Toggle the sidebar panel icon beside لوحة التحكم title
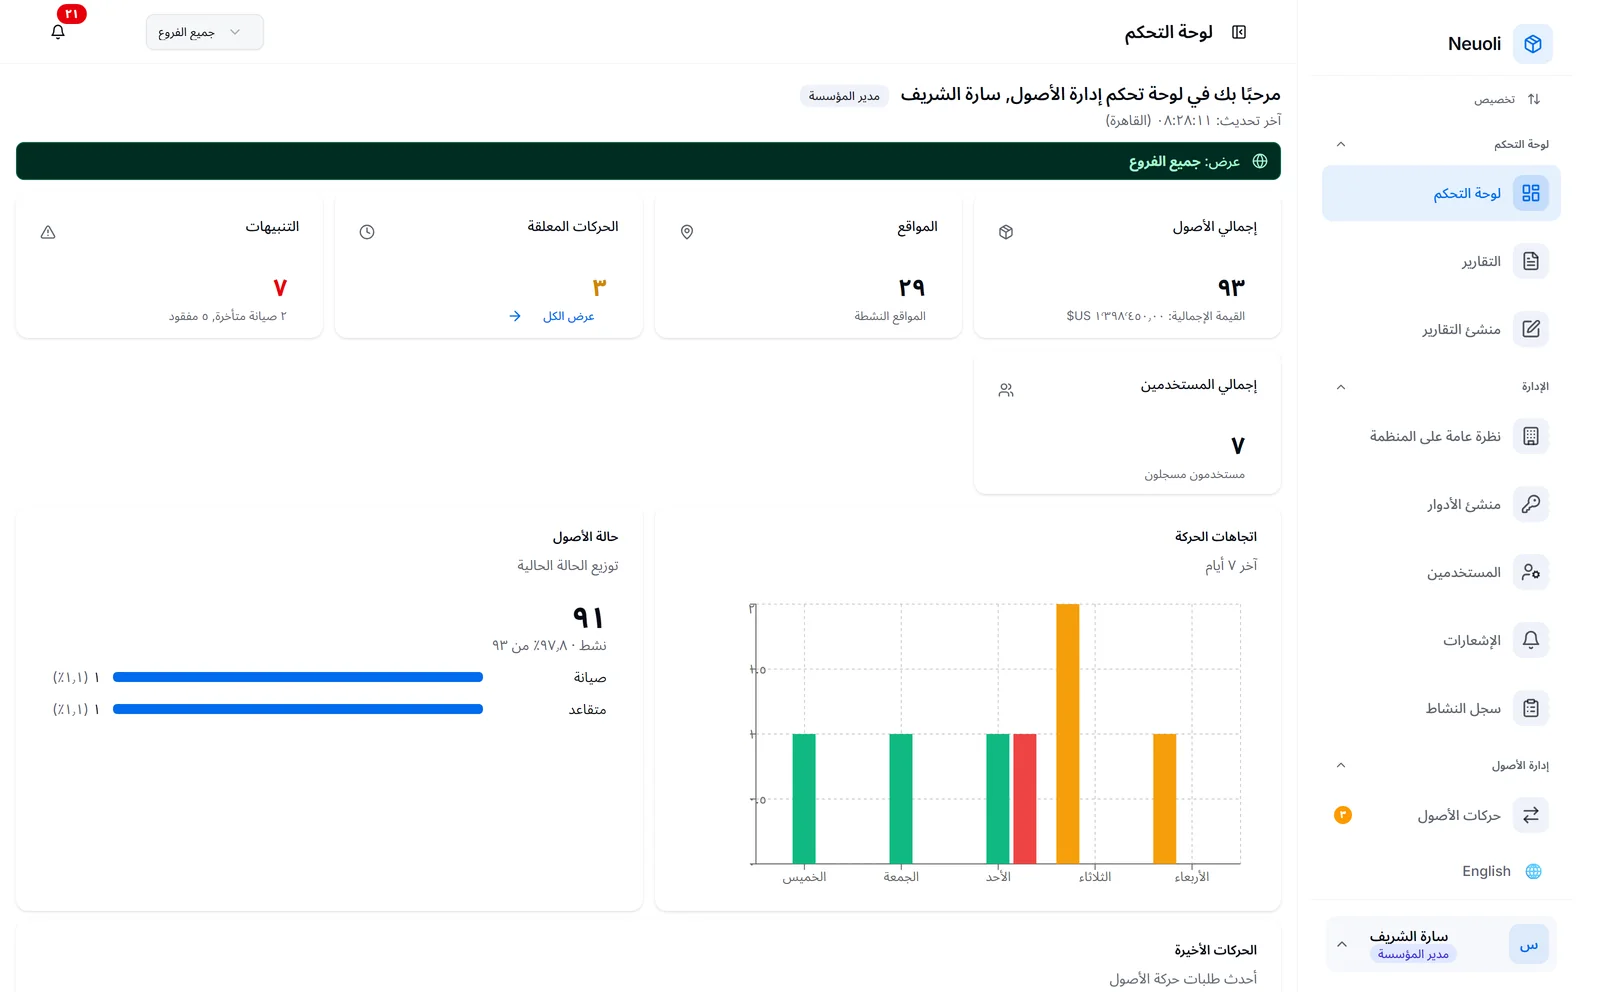The width and height of the screenshot is (1600, 992). click(x=1239, y=32)
